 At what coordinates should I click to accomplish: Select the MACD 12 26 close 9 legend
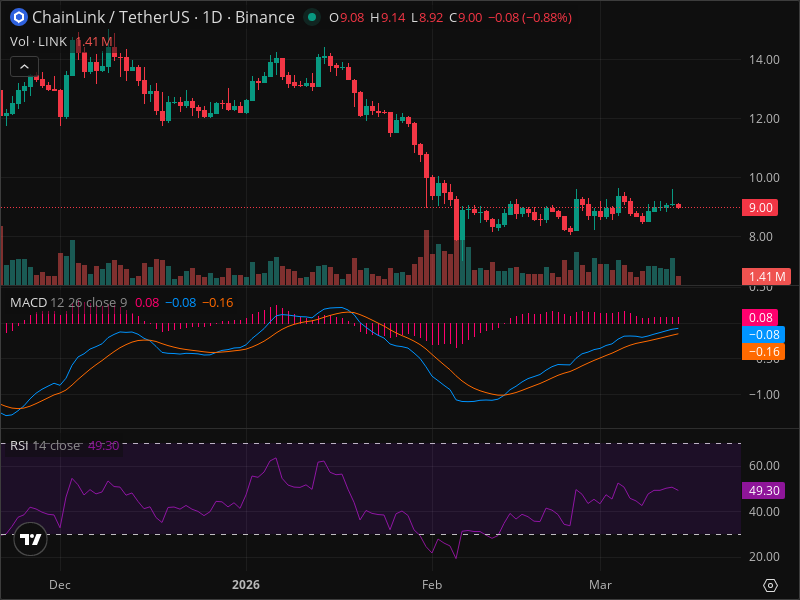coord(69,303)
